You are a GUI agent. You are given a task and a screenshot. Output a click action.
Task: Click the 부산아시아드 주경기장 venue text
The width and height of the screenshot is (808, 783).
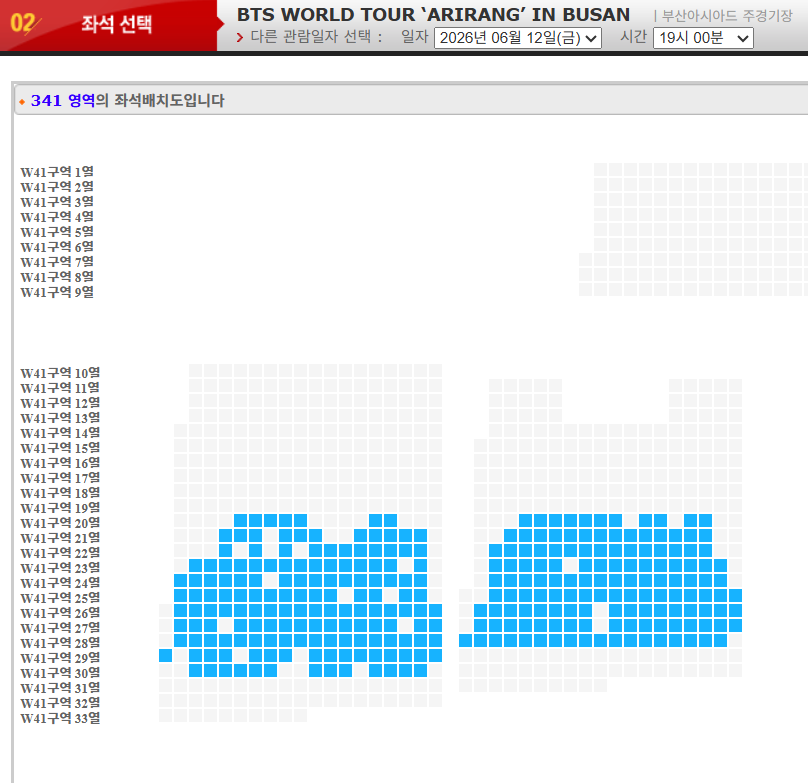[x=727, y=16]
